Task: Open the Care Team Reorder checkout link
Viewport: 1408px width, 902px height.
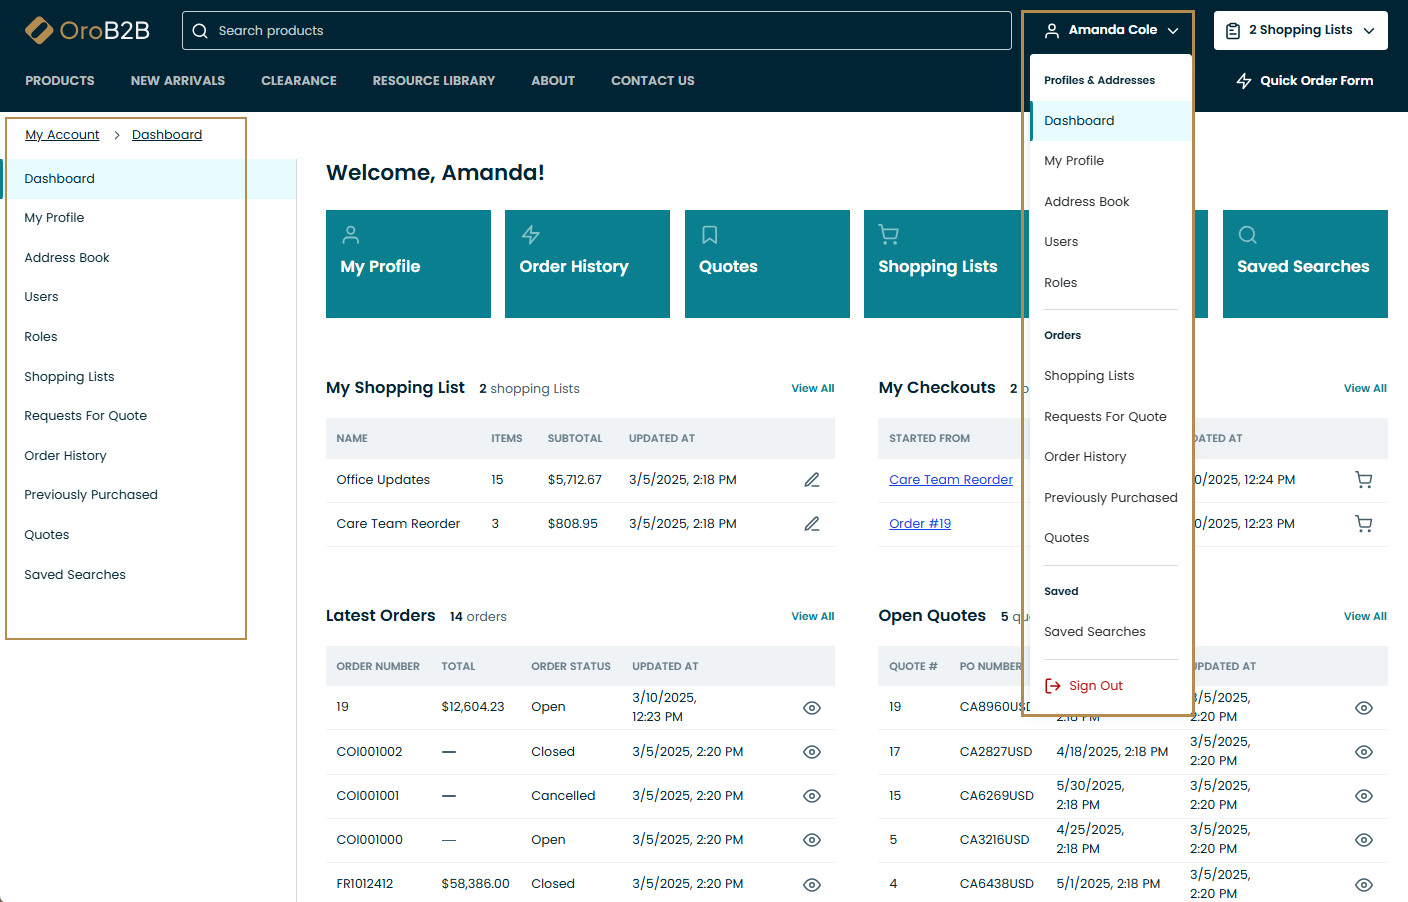Action: 950,480
